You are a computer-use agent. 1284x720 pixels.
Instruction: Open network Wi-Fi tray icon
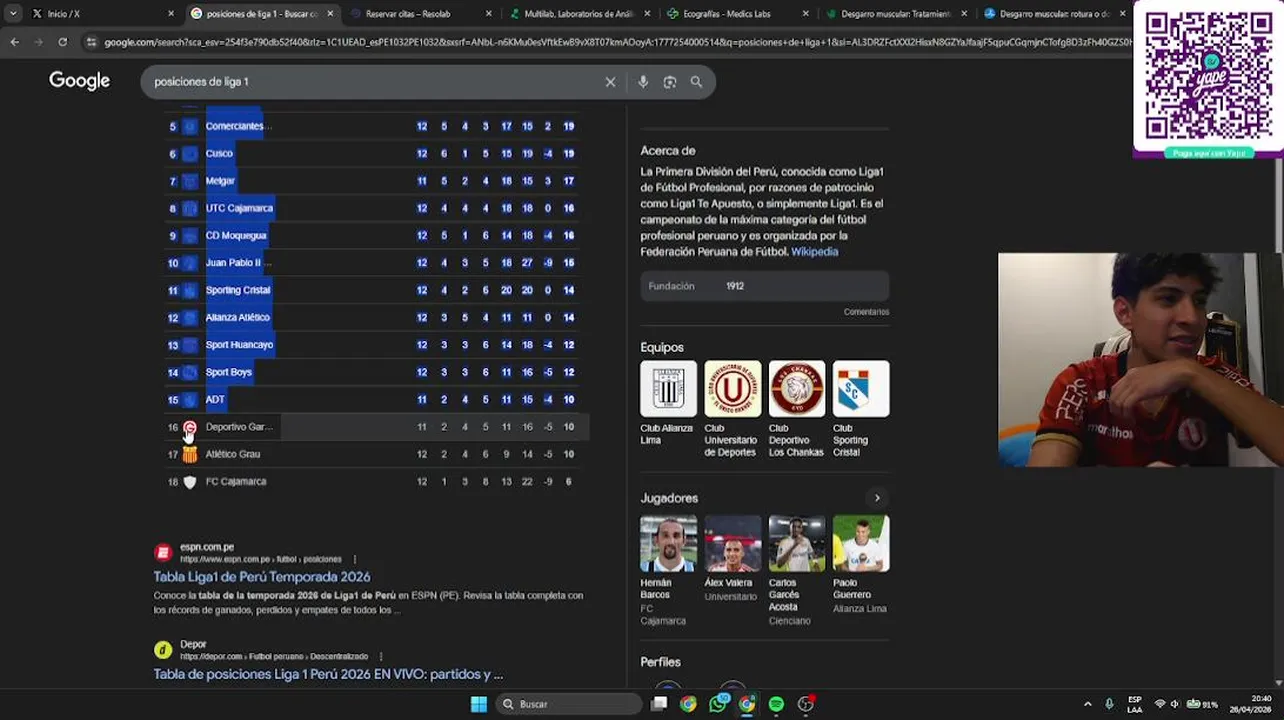1160,704
